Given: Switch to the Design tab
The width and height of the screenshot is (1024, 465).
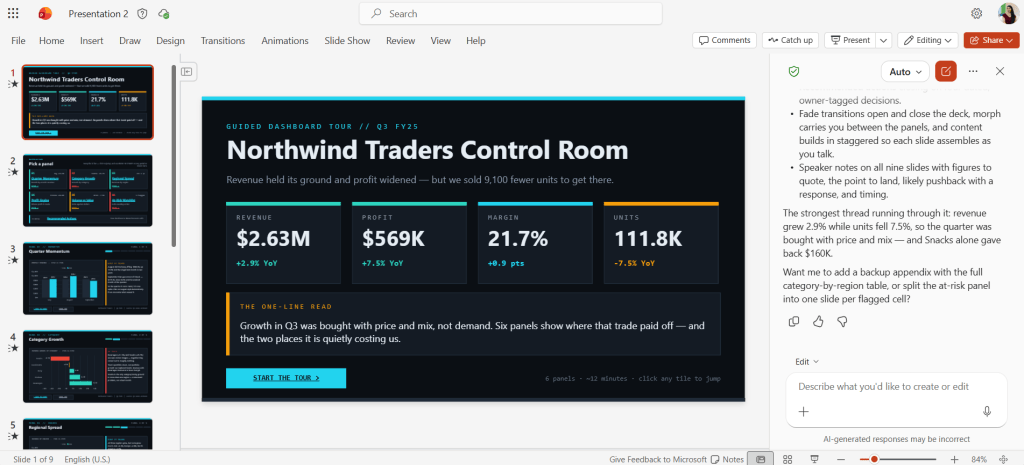Looking at the screenshot, I should coord(170,40).
